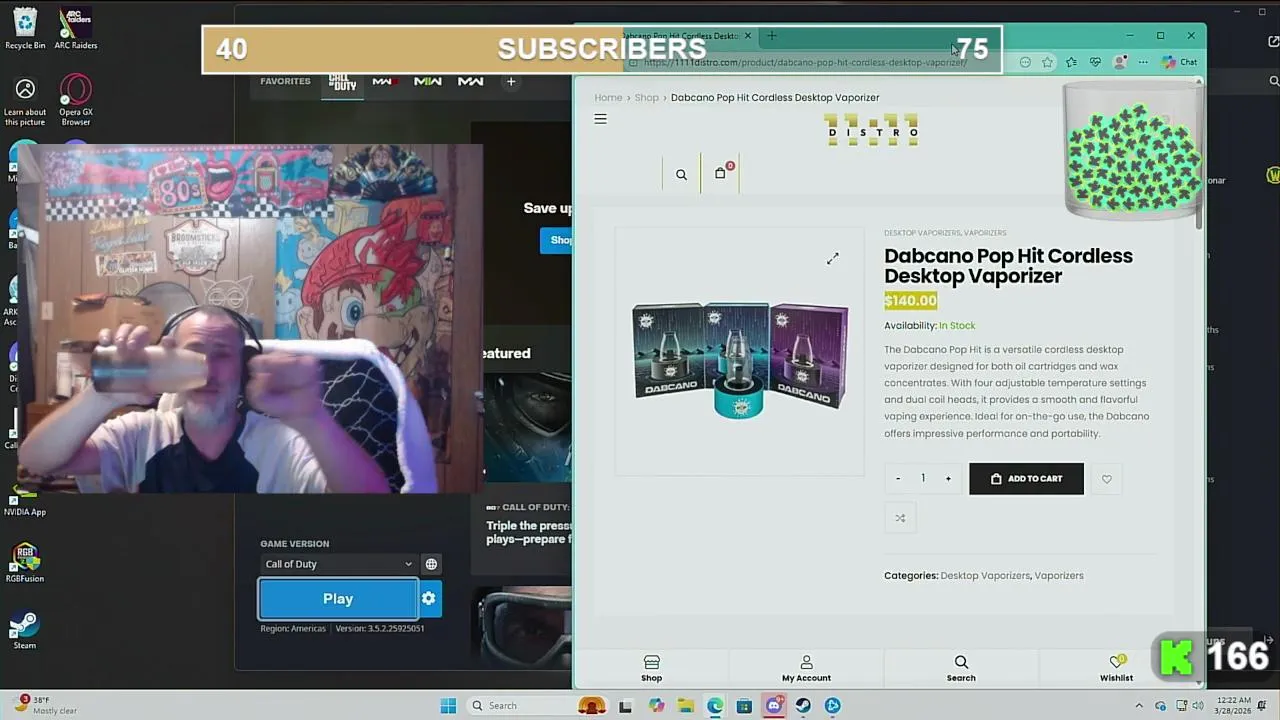
Task: Add product to wishlist with heart icon
Action: (x=1106, y=479)
